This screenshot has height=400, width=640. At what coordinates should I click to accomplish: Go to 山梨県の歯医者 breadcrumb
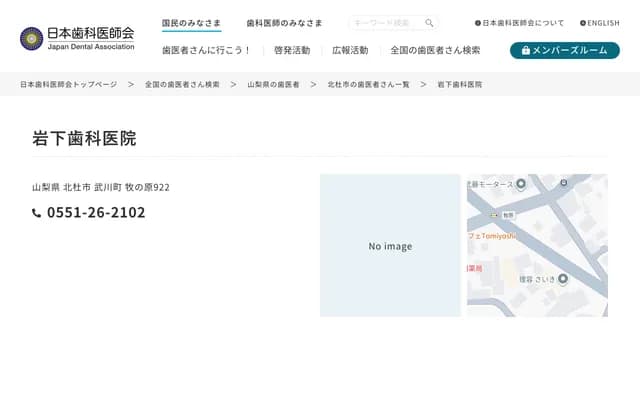[273, 85]
